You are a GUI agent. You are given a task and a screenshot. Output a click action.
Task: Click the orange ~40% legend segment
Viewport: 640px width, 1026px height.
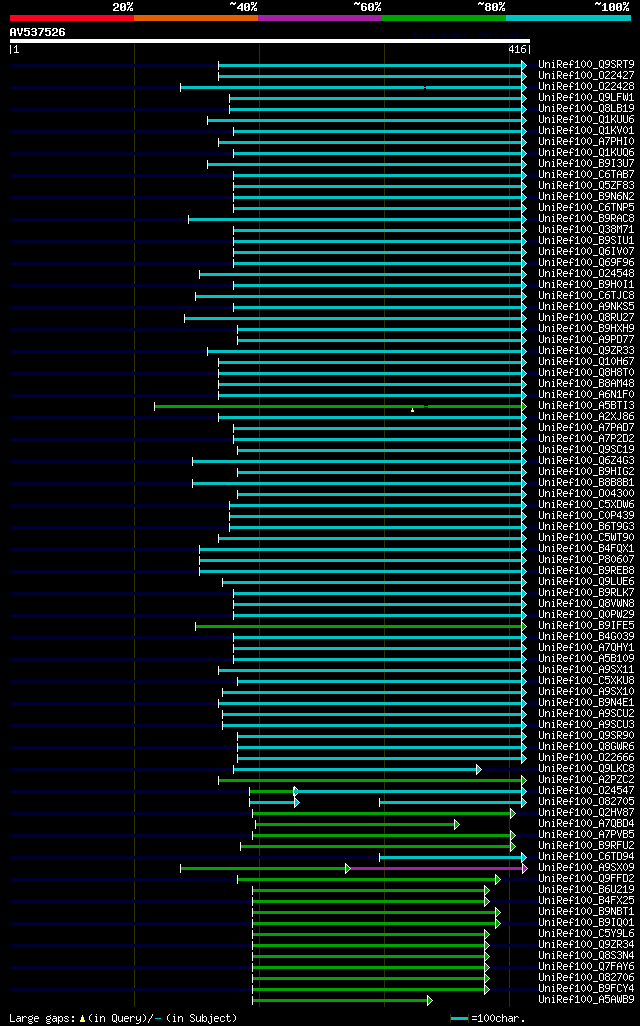(x=196, y=18)
